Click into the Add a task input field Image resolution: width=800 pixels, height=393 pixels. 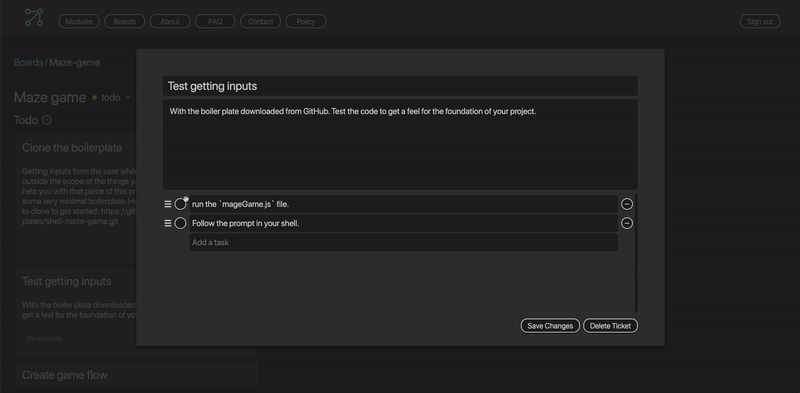(x=404, y=242)
